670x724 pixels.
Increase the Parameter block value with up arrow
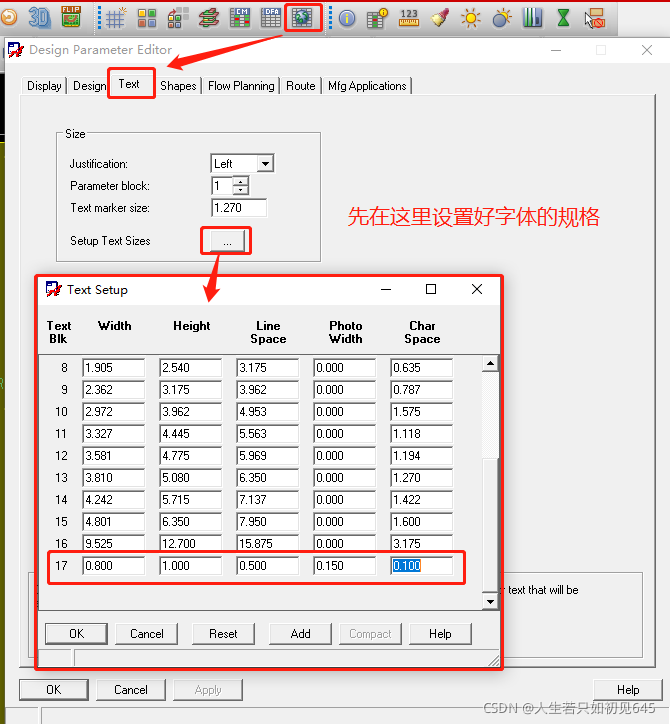pos(240,181)
